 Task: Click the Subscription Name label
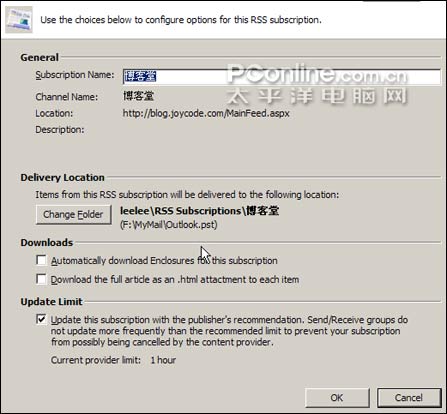coord(75,75)
